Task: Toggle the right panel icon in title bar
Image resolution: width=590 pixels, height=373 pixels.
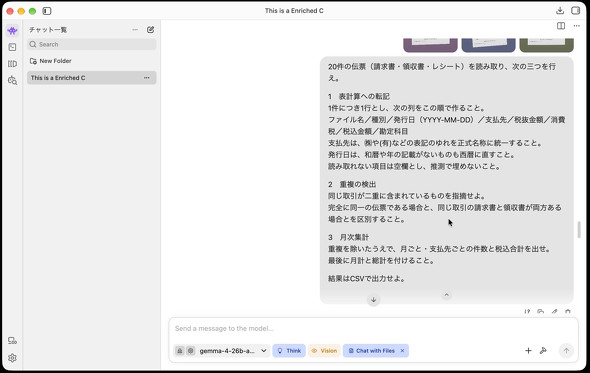Action: click(x=575, y=11)
